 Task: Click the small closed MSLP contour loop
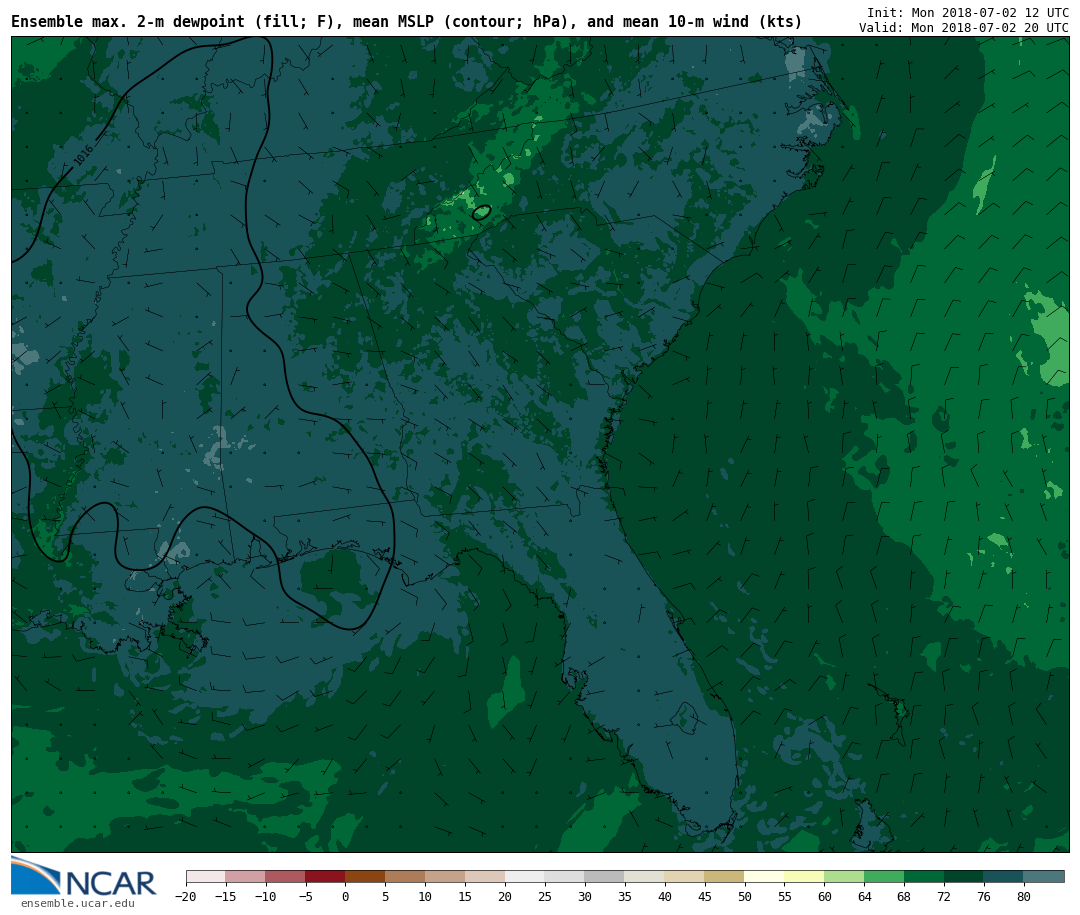[x=482, y=212]
